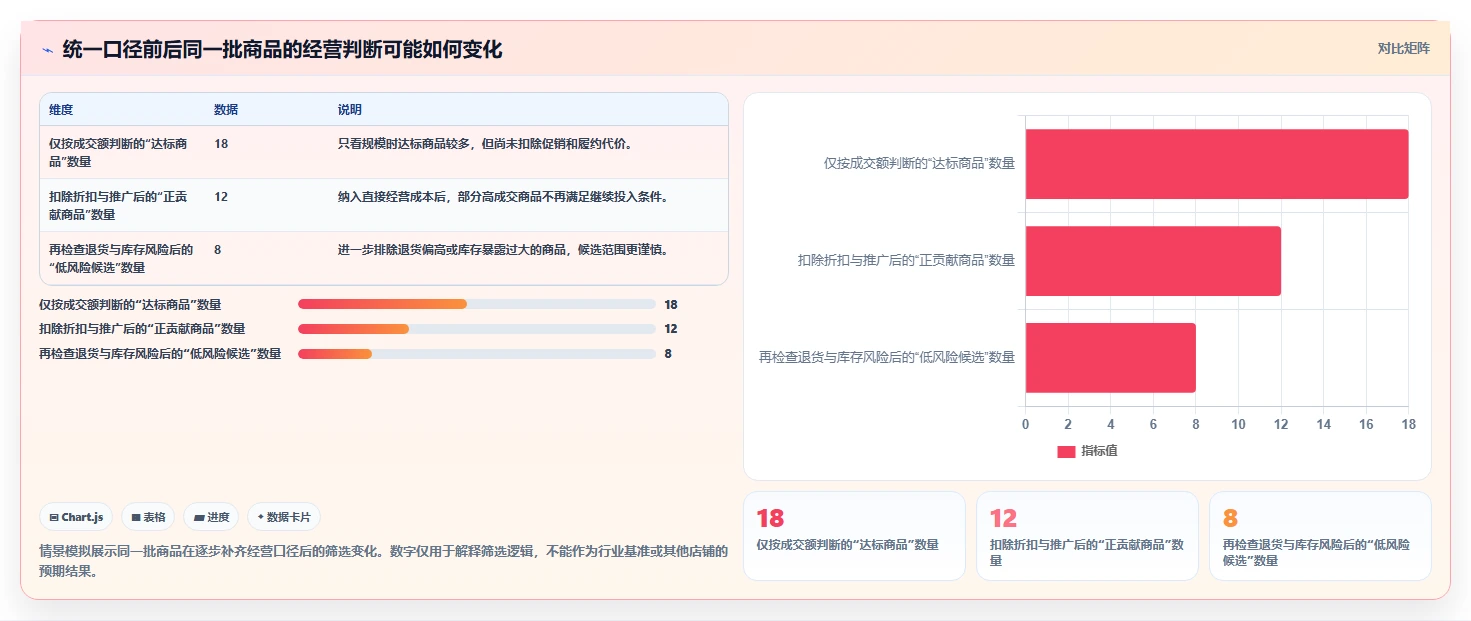Click table row name 仅按成交额判断的“达标商品”数量
1471x621 pixels.
coord(118,152)
